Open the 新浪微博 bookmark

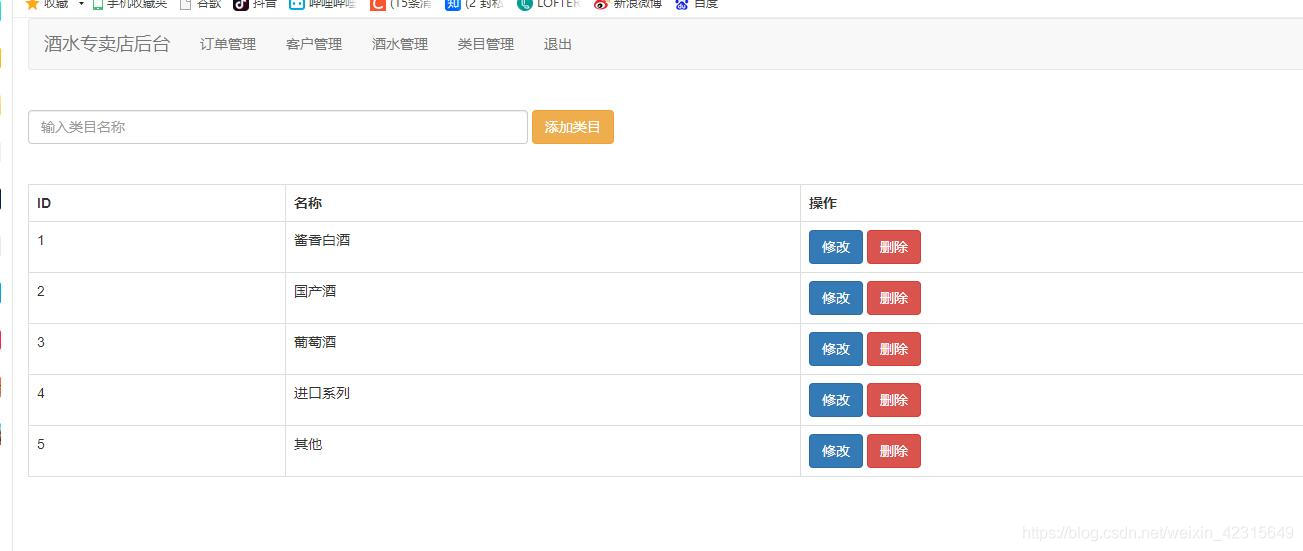[626, 4]
